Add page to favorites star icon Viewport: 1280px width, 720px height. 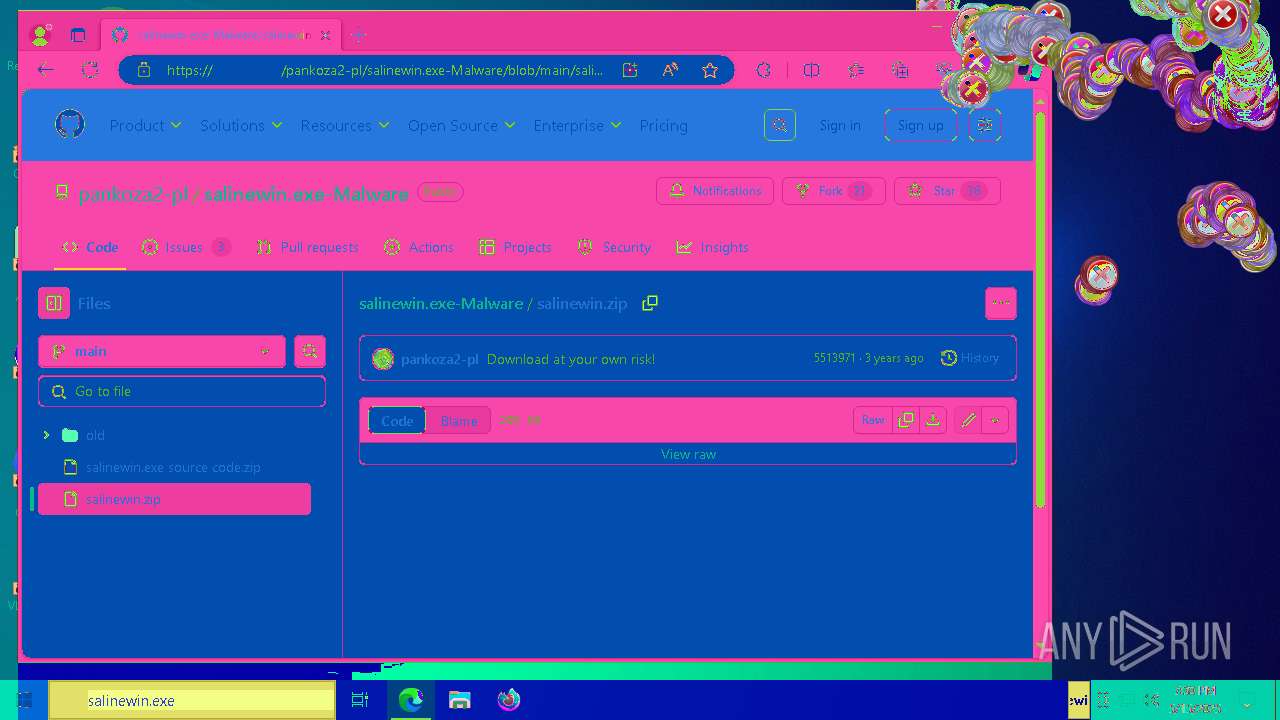710,70
